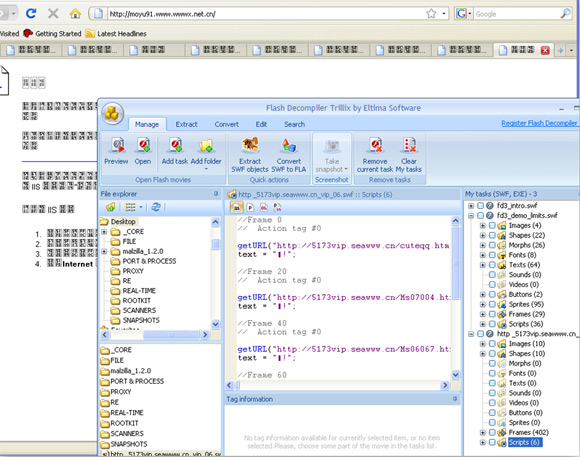
Task: Click the File explorer view mode icon
Action: point(130,207)
